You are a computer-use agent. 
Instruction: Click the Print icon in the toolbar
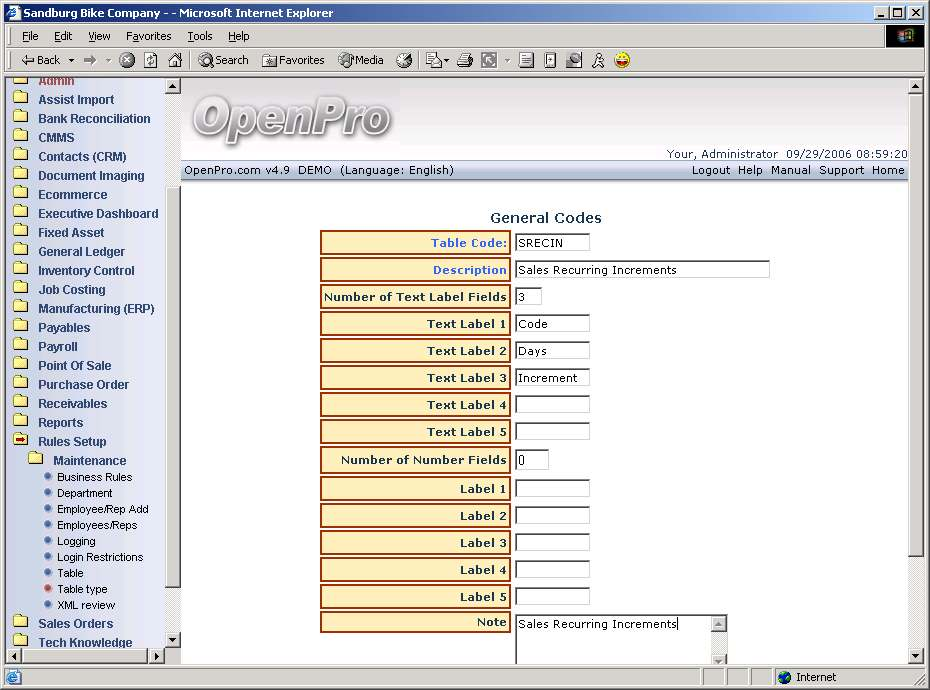(465, 60)
